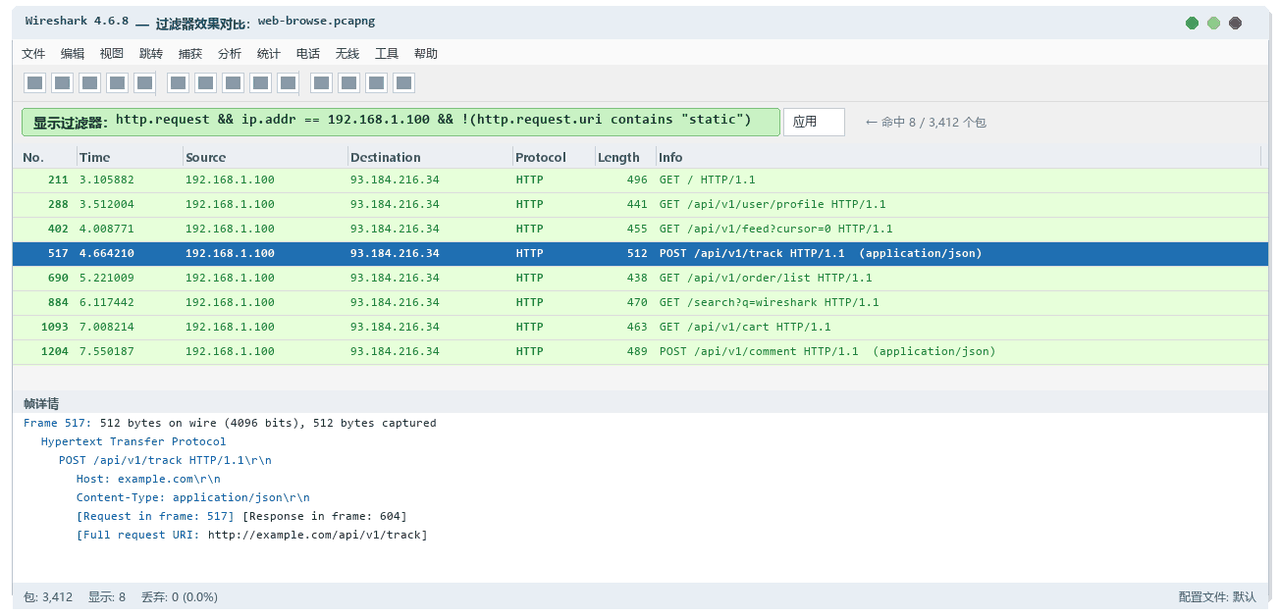This screenshot has height=616, width=1280.
Task: Open the 无线 menu
Action: click(x=347, y=54)
